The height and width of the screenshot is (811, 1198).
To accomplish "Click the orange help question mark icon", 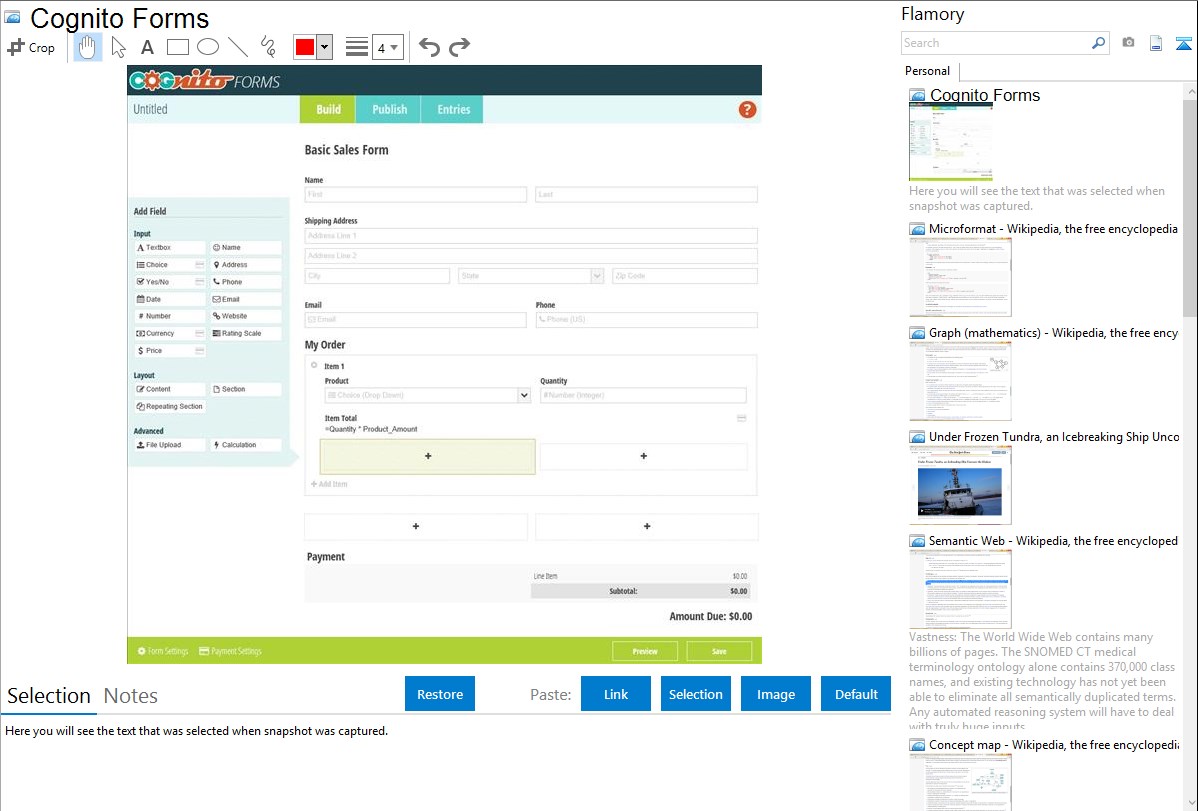I will click(x=747, y=109).
